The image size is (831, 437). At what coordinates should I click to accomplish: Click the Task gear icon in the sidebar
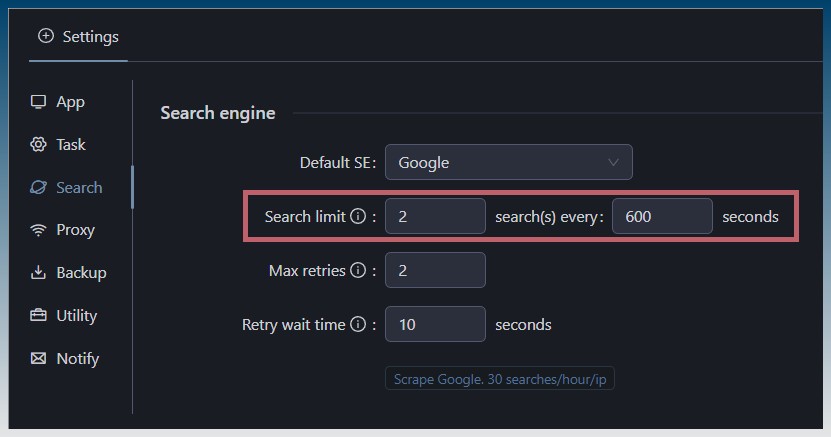39,145
